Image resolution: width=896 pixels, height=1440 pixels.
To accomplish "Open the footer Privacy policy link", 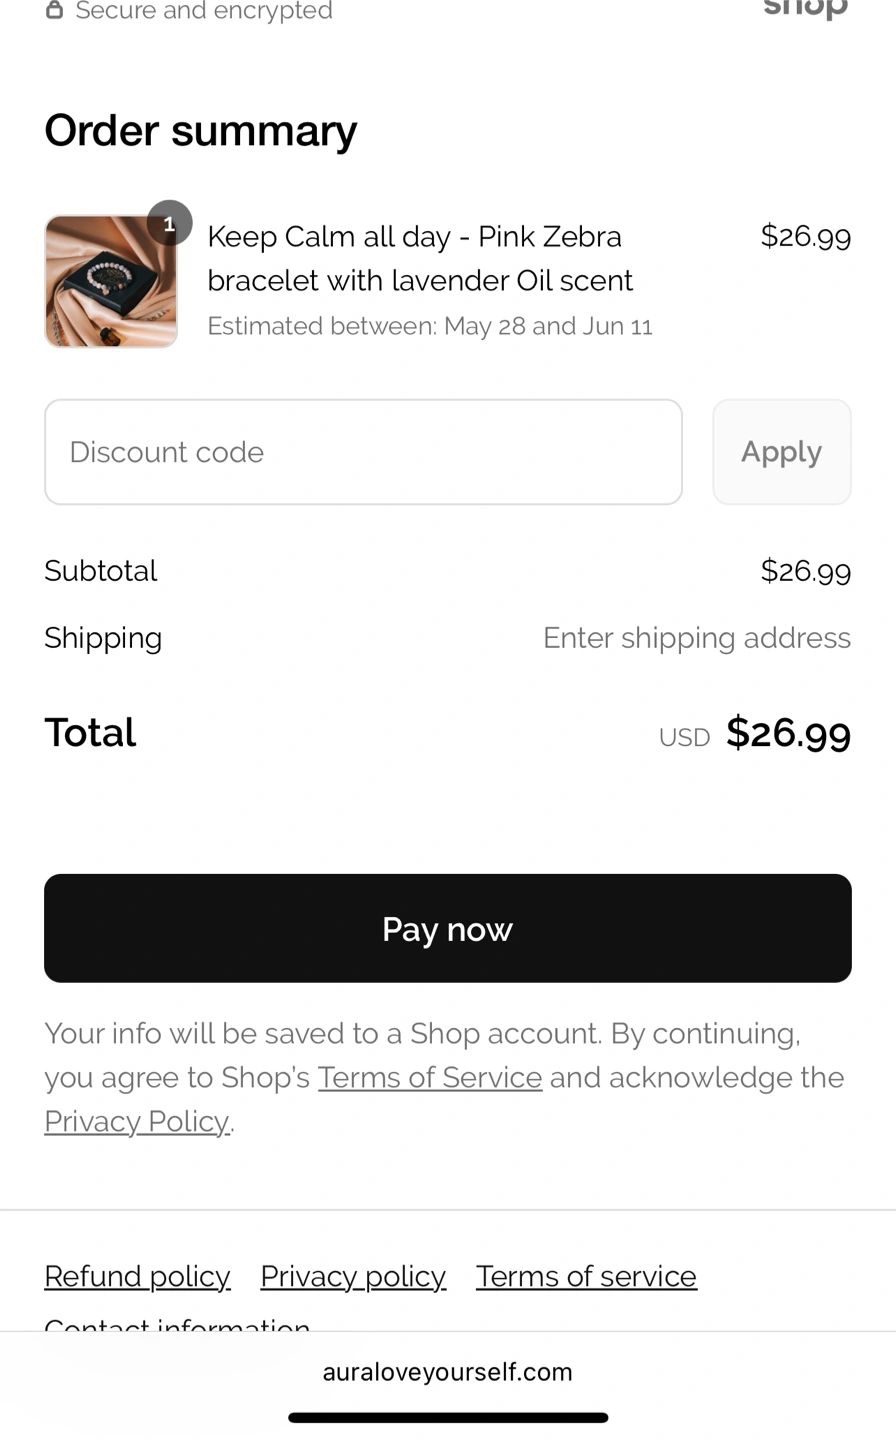I will click(x=353, y=1276).
